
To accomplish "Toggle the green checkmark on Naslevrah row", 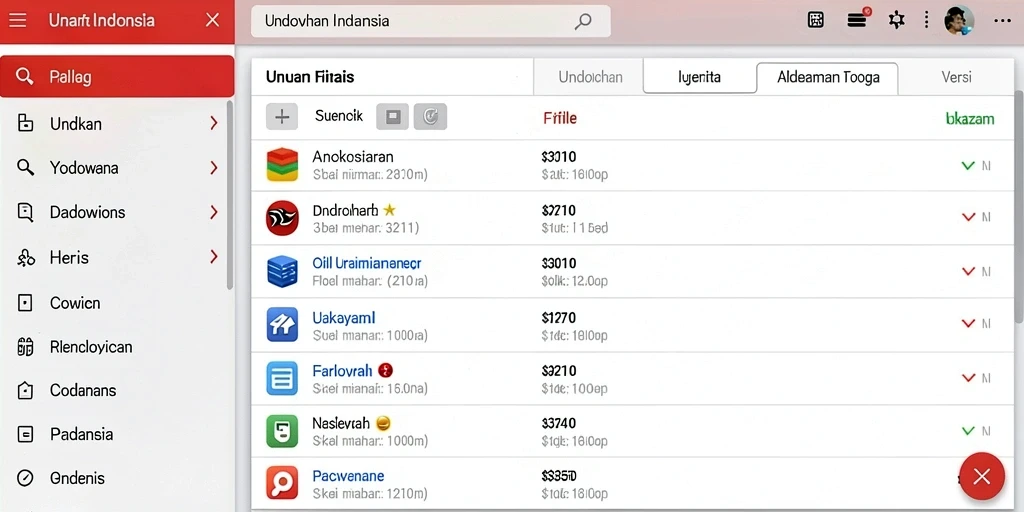I will click(968, 431).
